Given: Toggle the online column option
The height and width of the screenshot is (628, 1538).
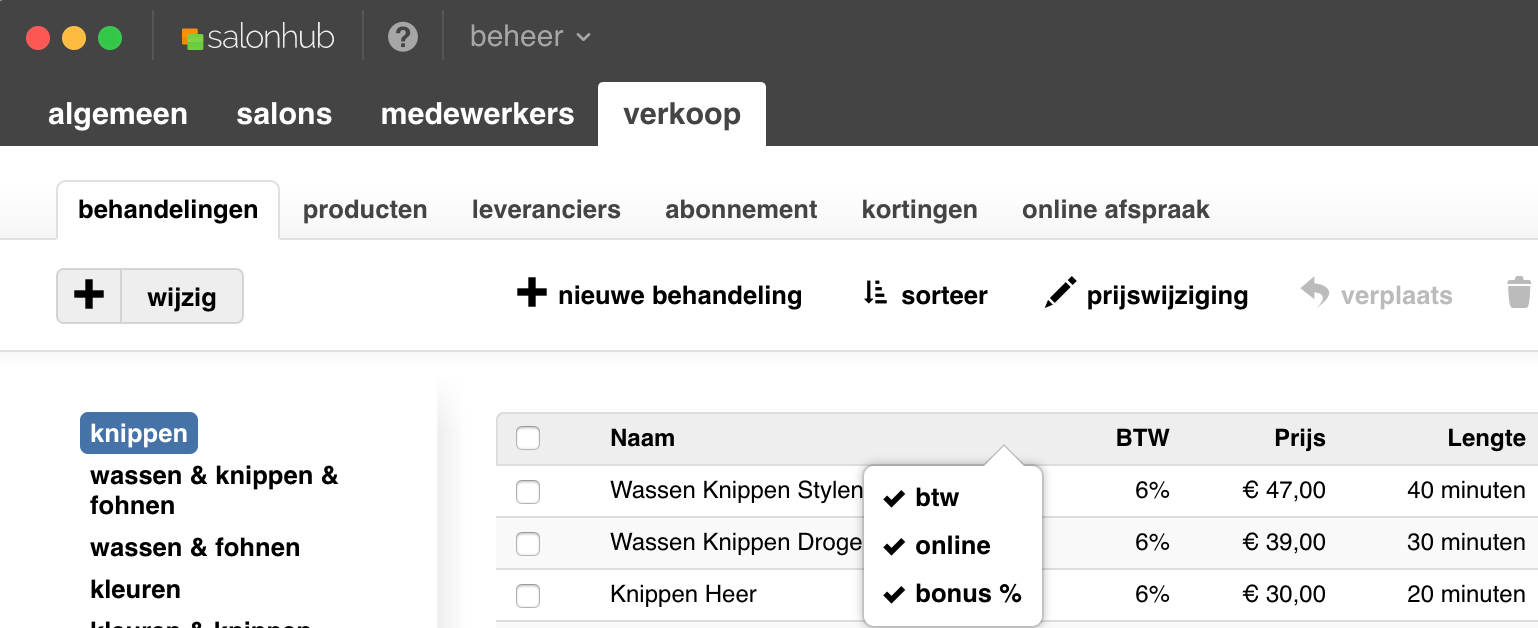Looking at the screenshot, I should click(937, 545).
